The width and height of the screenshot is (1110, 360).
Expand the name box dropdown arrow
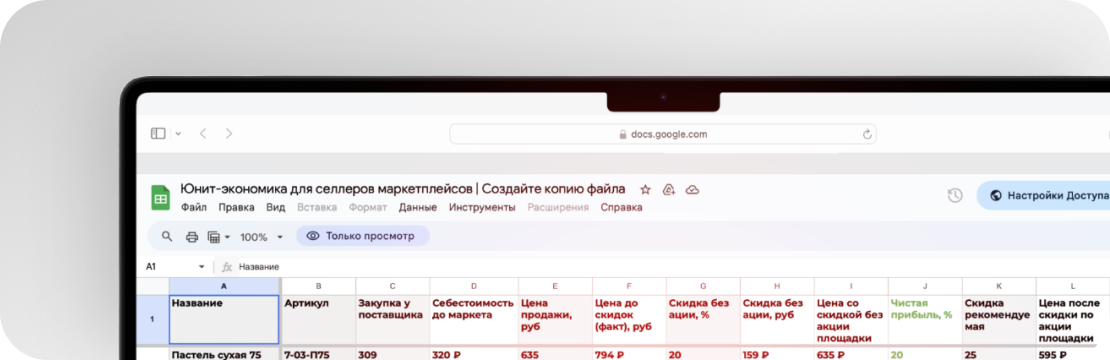pyautogui.click(x=202, y=267)
